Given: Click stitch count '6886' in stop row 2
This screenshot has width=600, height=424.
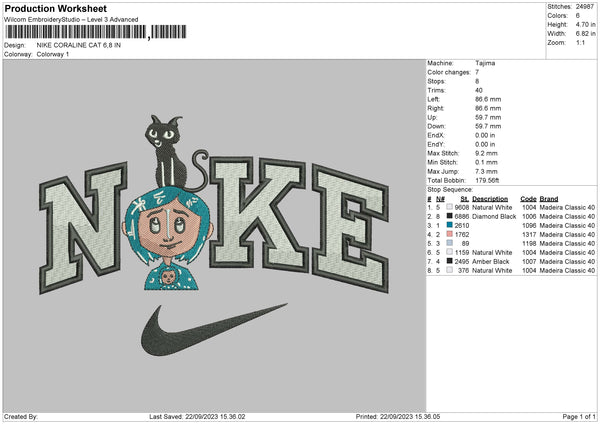Looking at the screenshot, I should click(x=462, y=217).
